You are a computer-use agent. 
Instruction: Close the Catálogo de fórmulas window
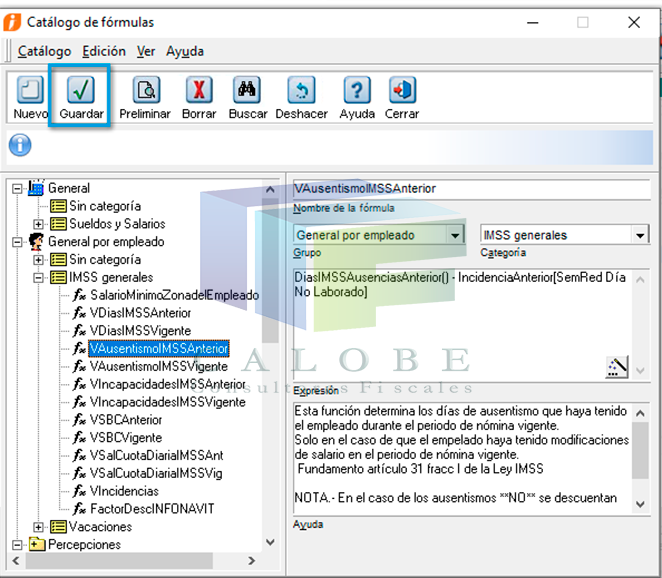point(634,22)
